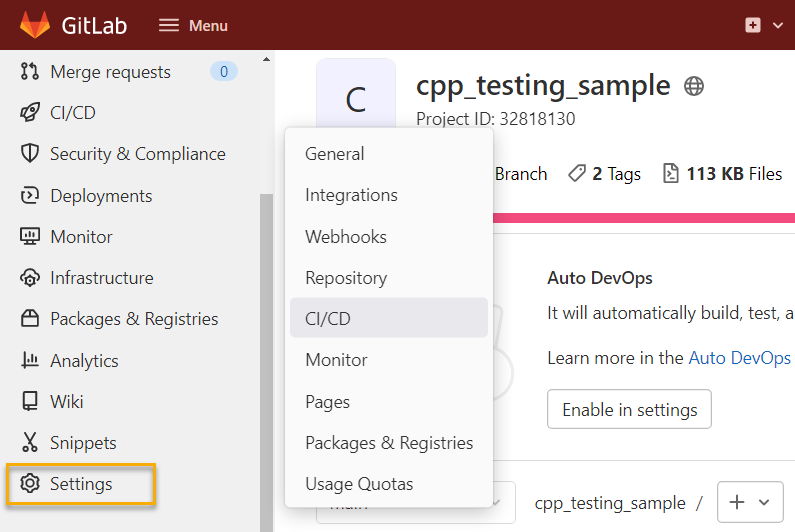The width and height of the screenshot is (795, 532).
Task: Click the Snippets scissors icon
Action: (x=30, y=443)
